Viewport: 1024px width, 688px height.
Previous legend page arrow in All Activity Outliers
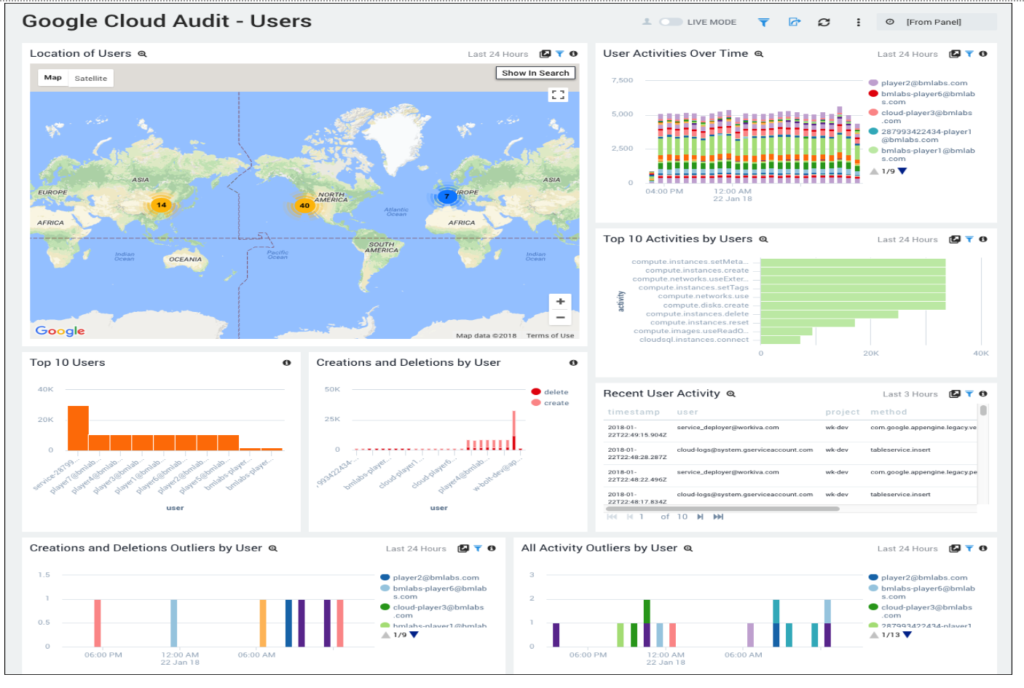tap(874, 635)
